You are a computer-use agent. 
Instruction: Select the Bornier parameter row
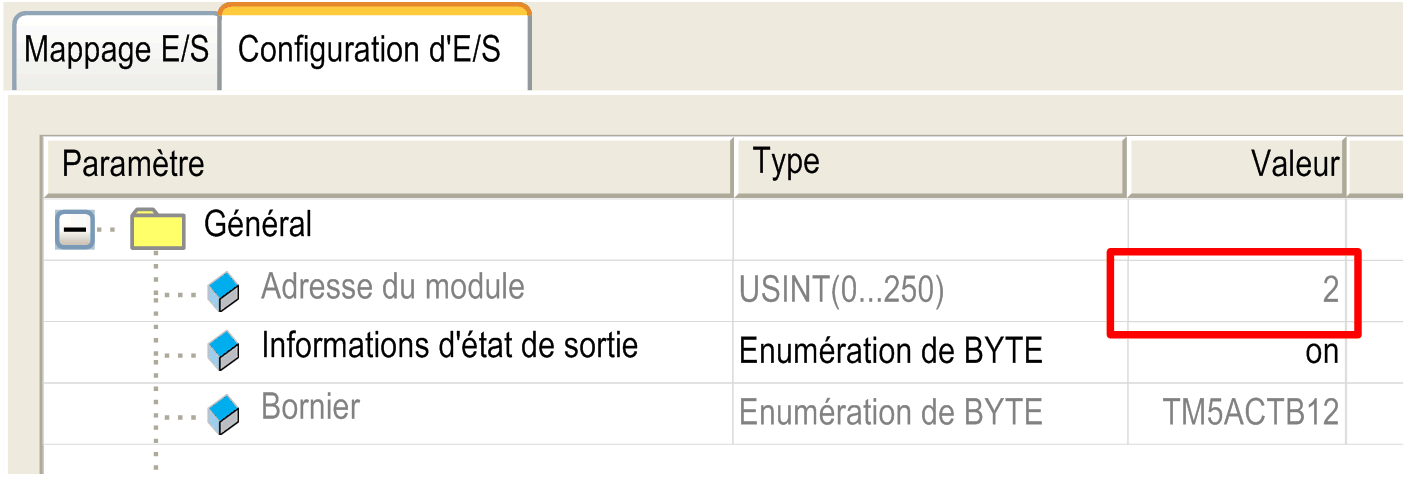(310, 408)
